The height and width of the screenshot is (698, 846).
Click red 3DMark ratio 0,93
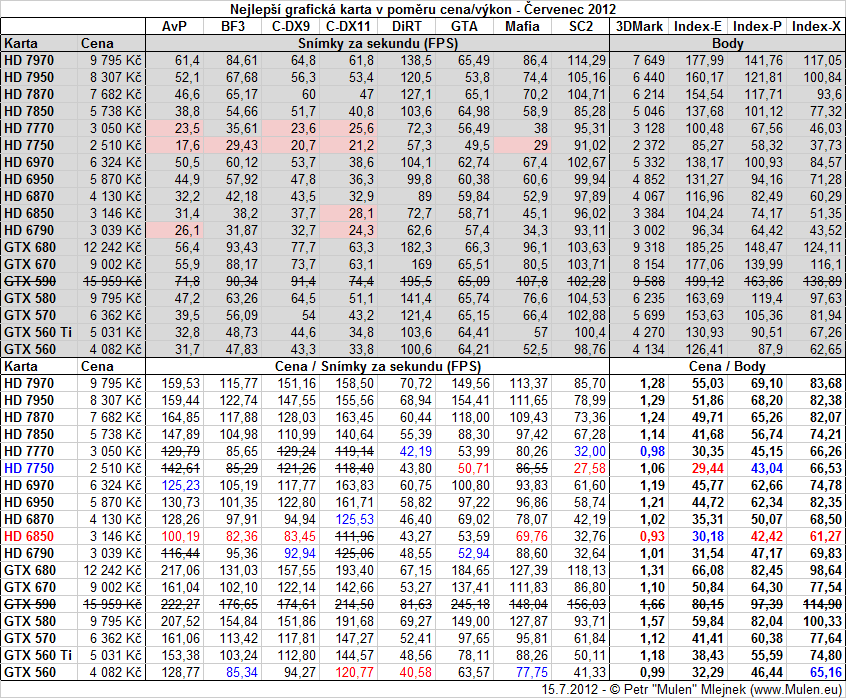point(653,537)
